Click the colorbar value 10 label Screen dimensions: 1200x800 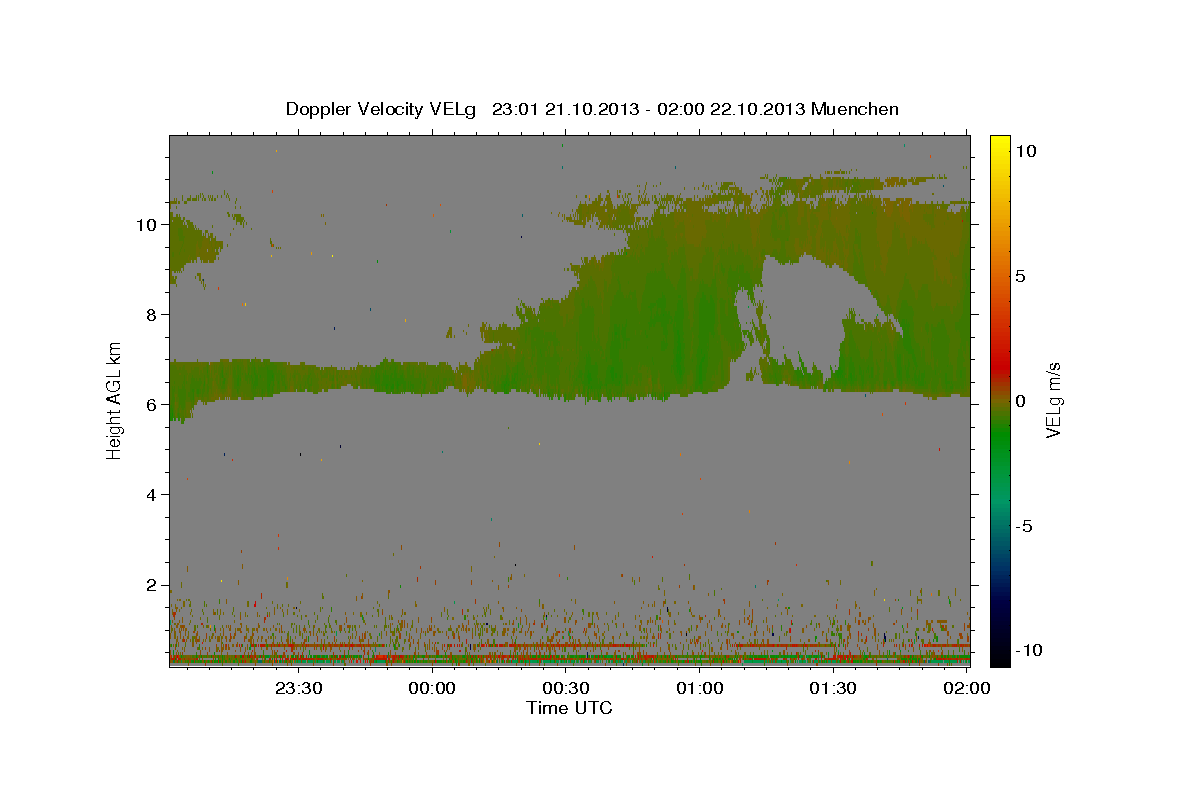coord(1025,151)
